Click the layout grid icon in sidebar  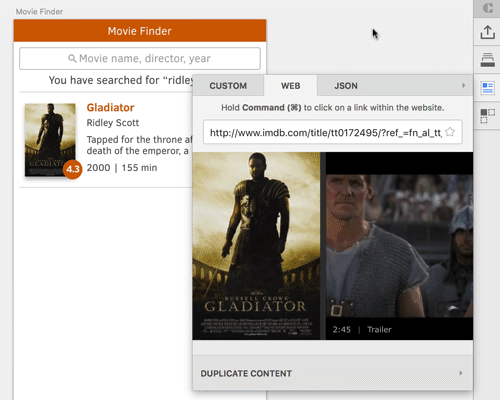point(487,116)
